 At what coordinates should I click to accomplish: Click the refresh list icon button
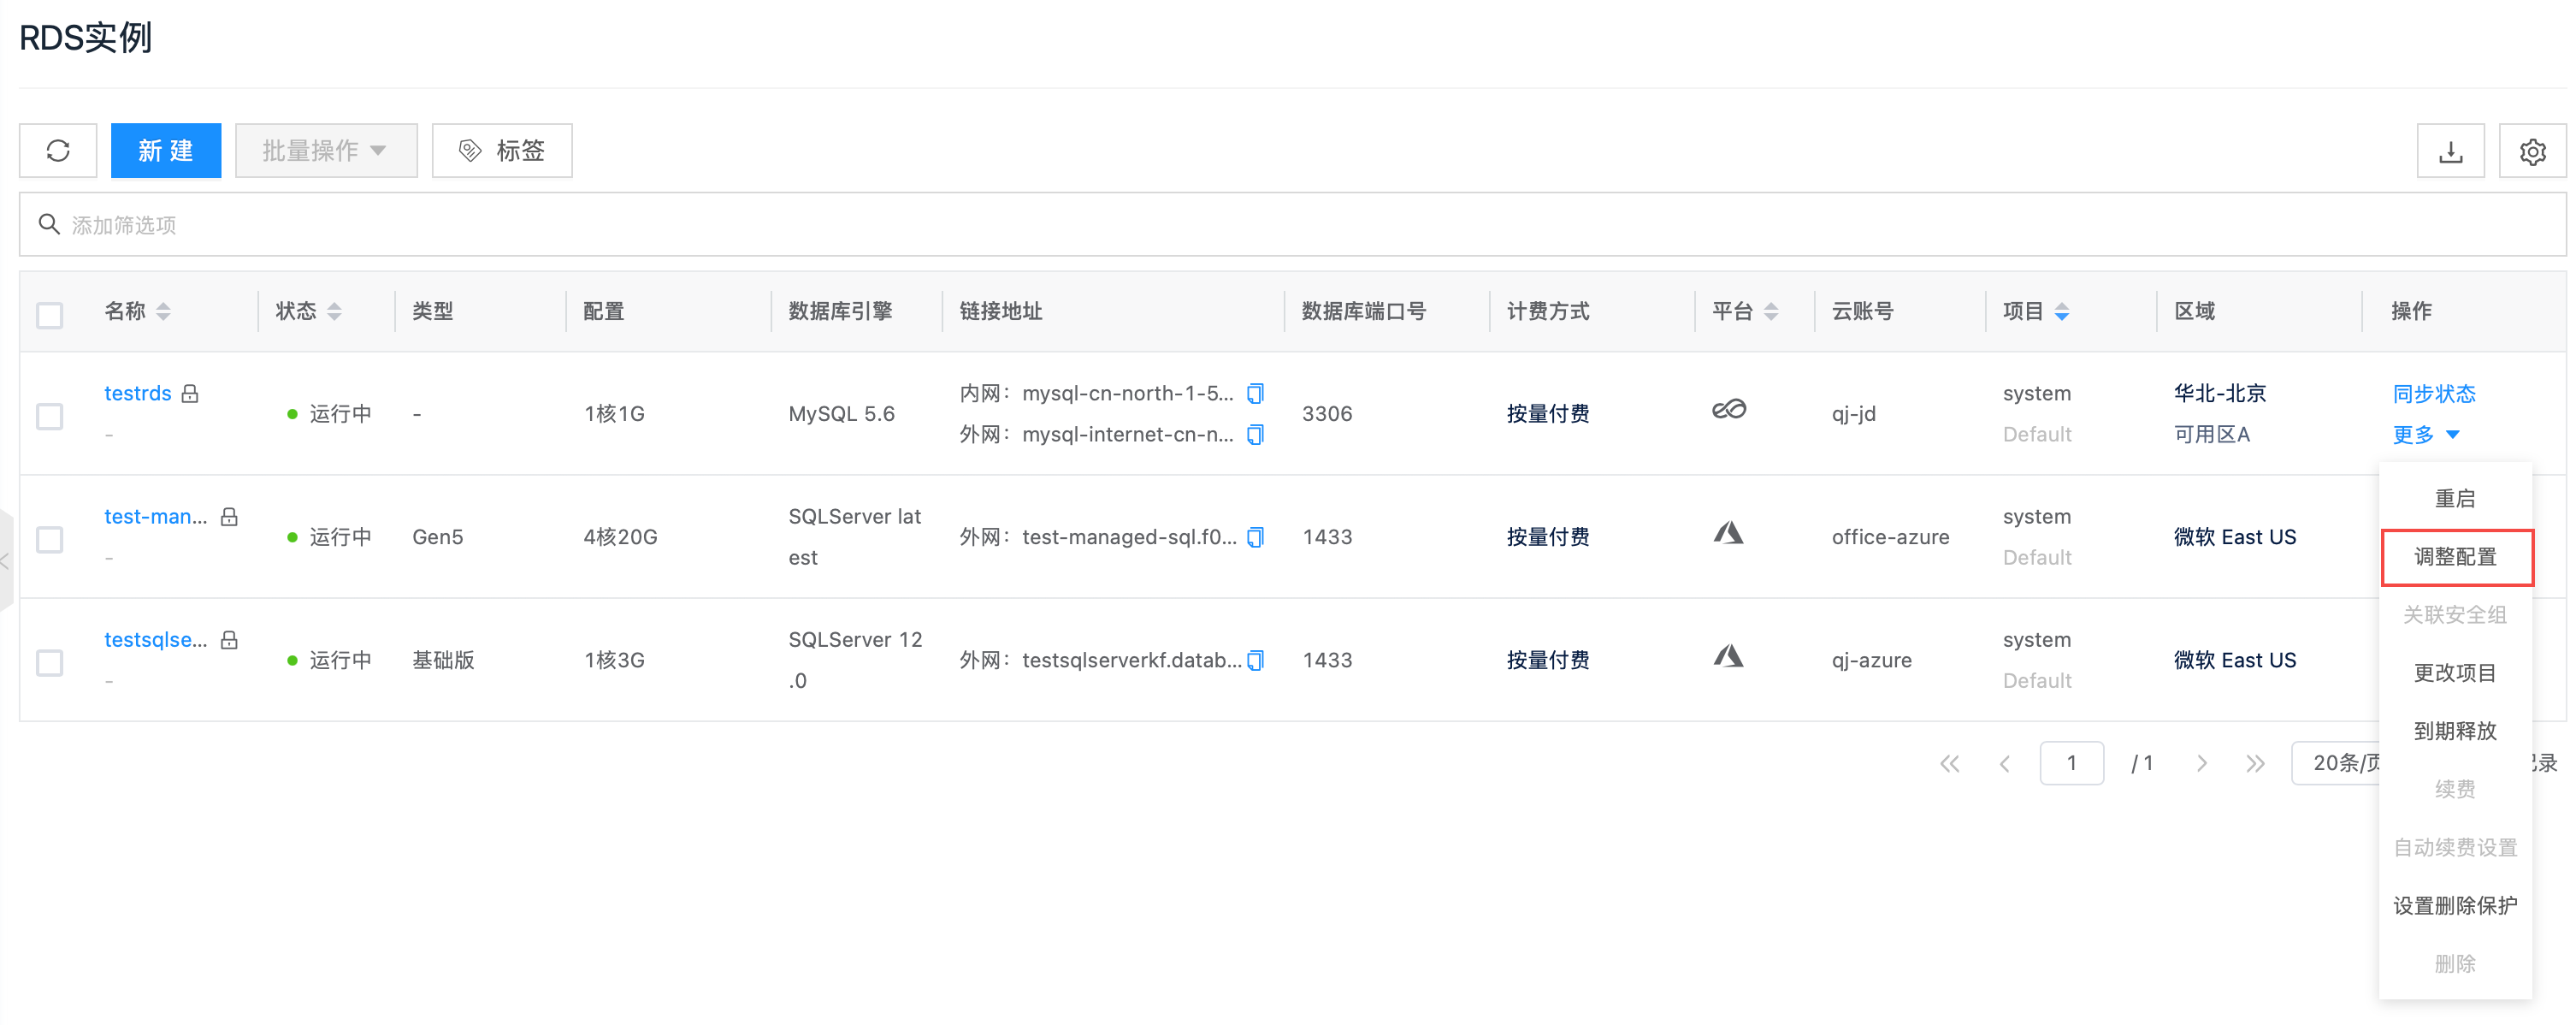(x=58, y=151)
